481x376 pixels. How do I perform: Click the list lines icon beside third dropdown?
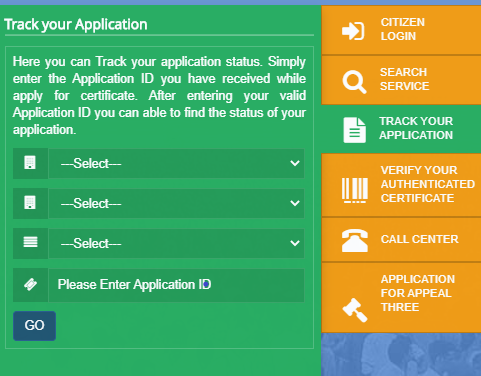(x=30, y=242)
